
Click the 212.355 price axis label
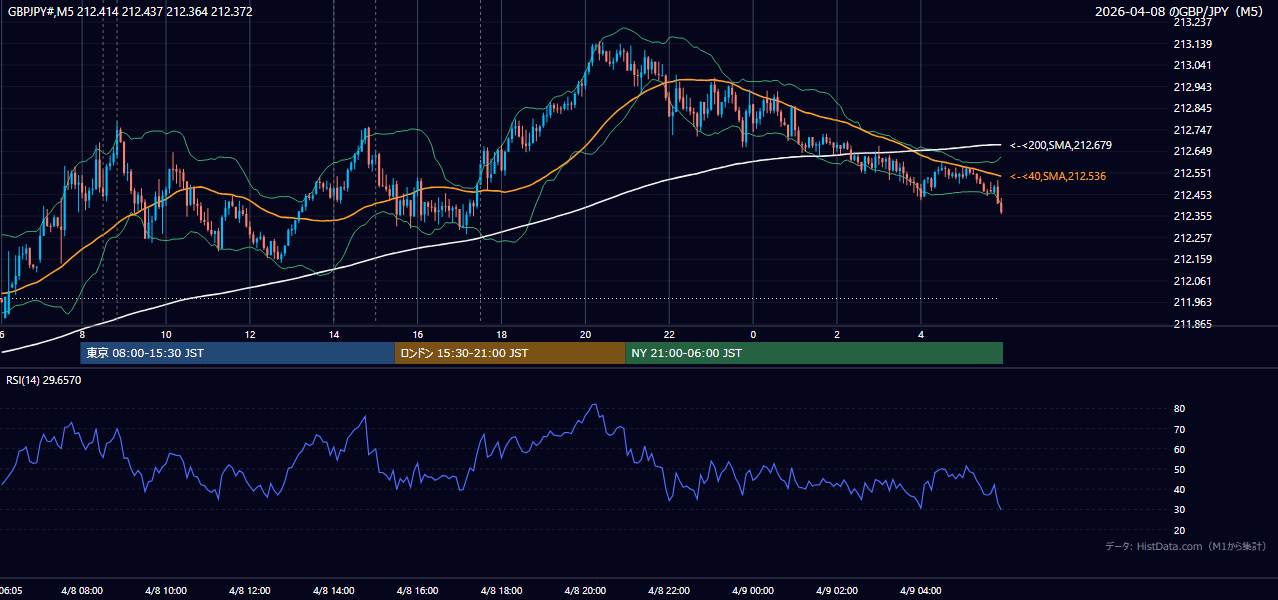[x=1193, y=216]
